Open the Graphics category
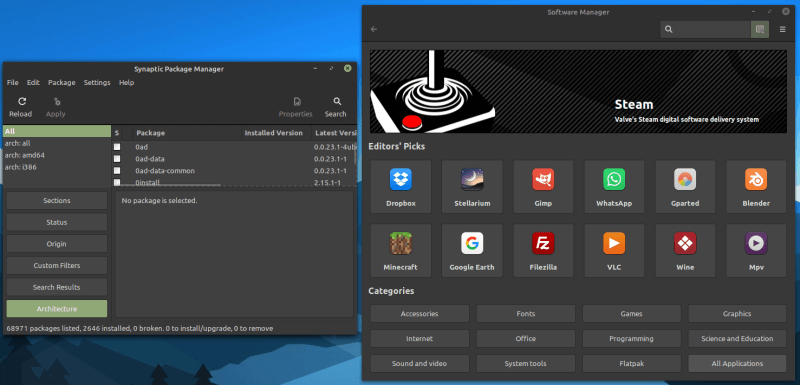The height and width of the screenshot is (385, 800). tap(737, 314)
